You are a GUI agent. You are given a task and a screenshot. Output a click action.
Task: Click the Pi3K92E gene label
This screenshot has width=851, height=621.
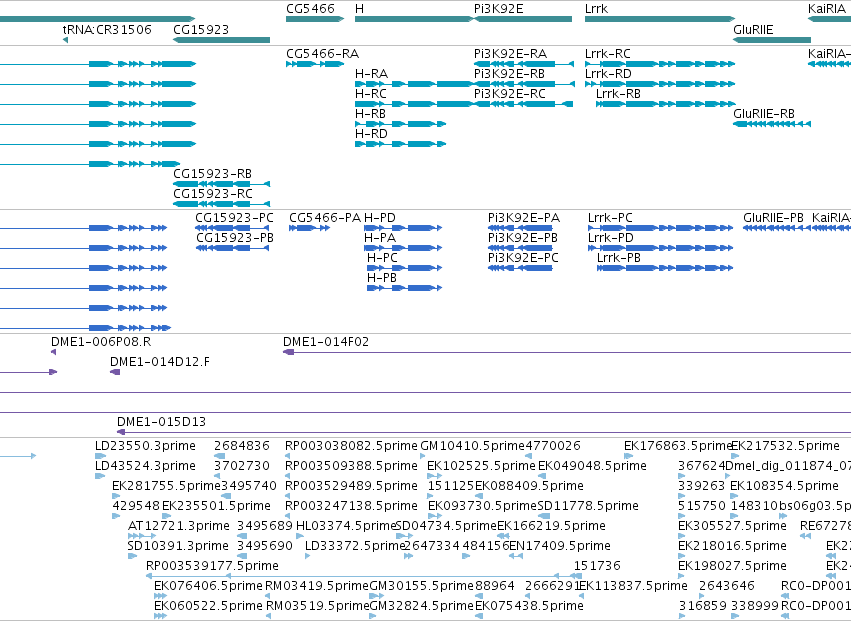[x=499, y=9]
